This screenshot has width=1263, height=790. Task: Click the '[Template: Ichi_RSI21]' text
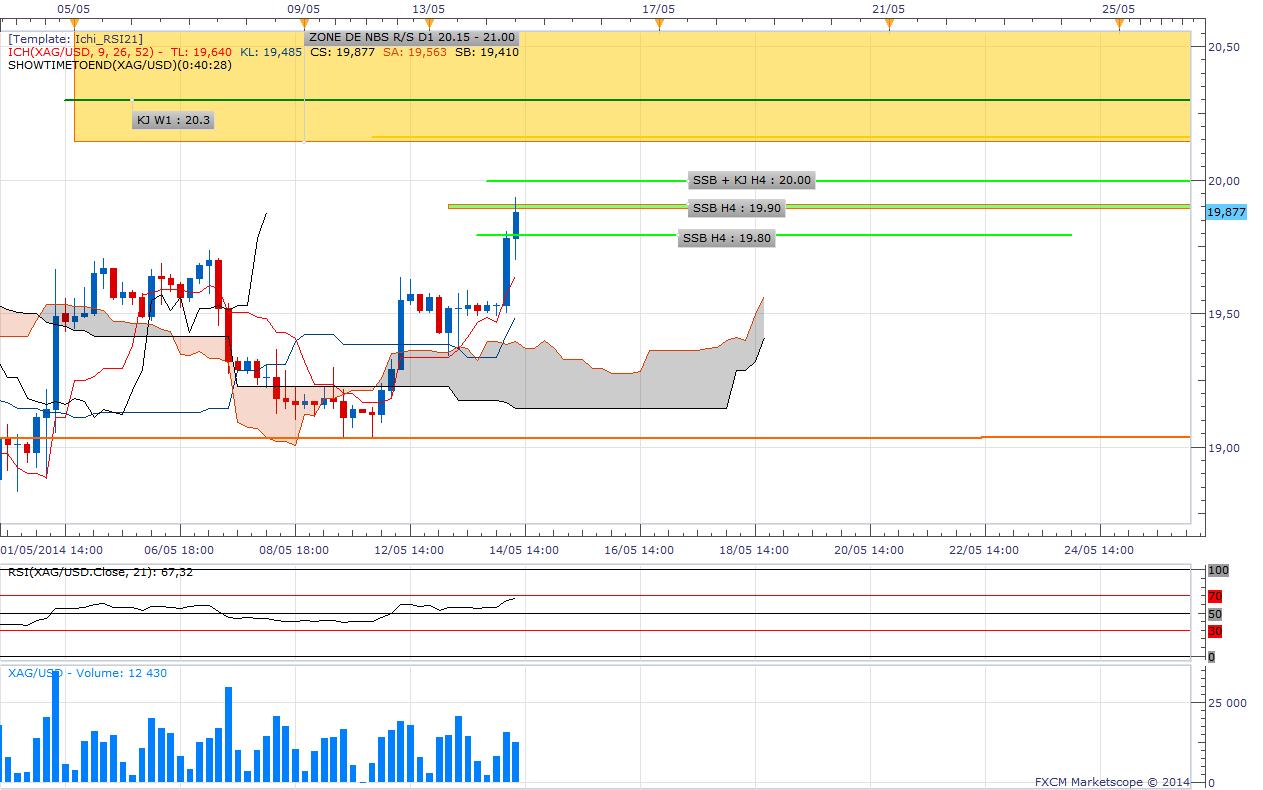pos(75,39)
